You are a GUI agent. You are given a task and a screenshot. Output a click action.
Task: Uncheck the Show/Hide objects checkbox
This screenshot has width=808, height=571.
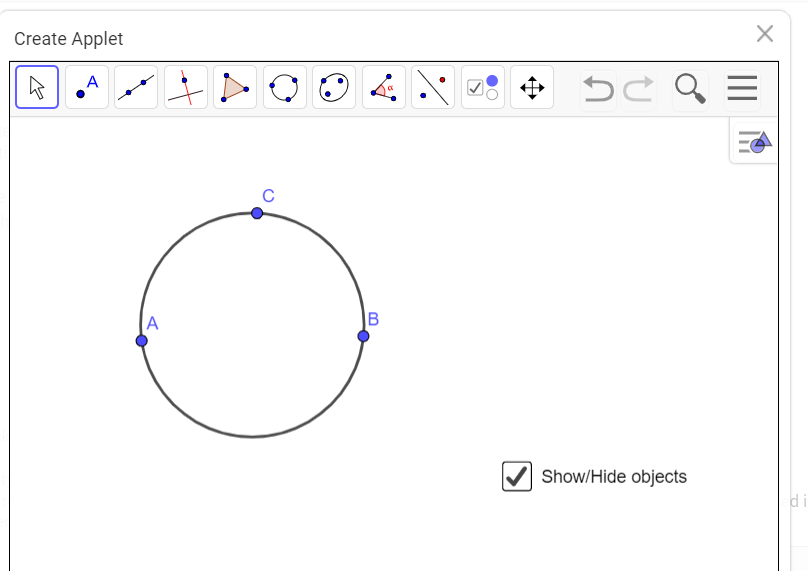517,476
